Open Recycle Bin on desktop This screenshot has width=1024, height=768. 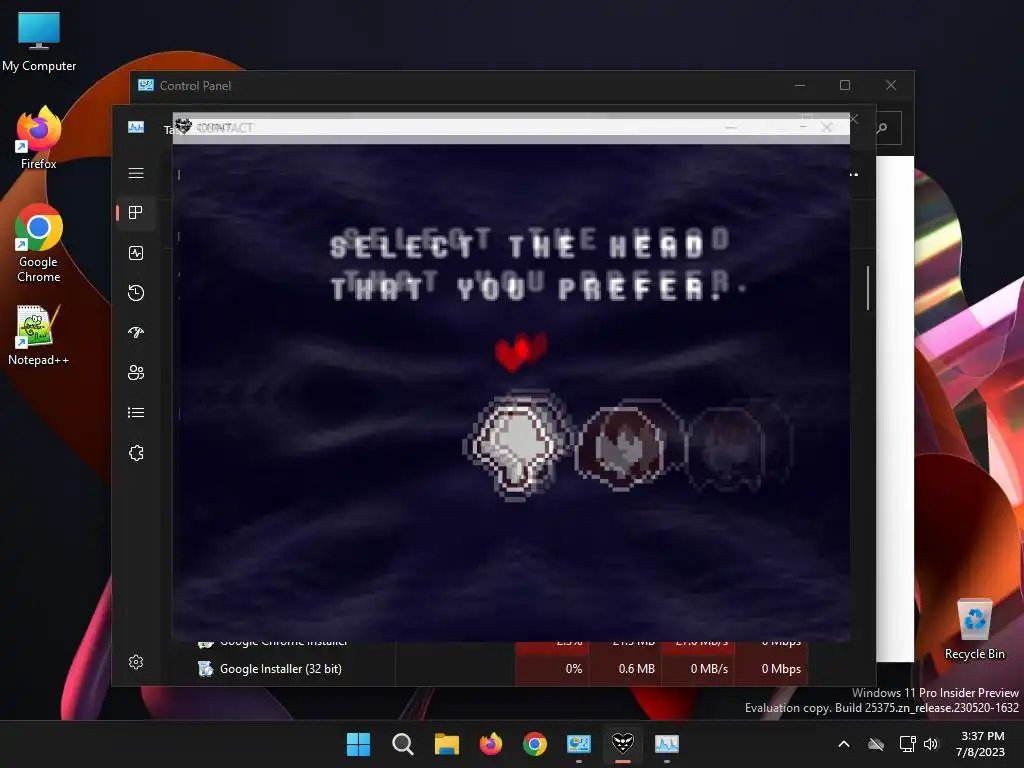tap(974, 629)
